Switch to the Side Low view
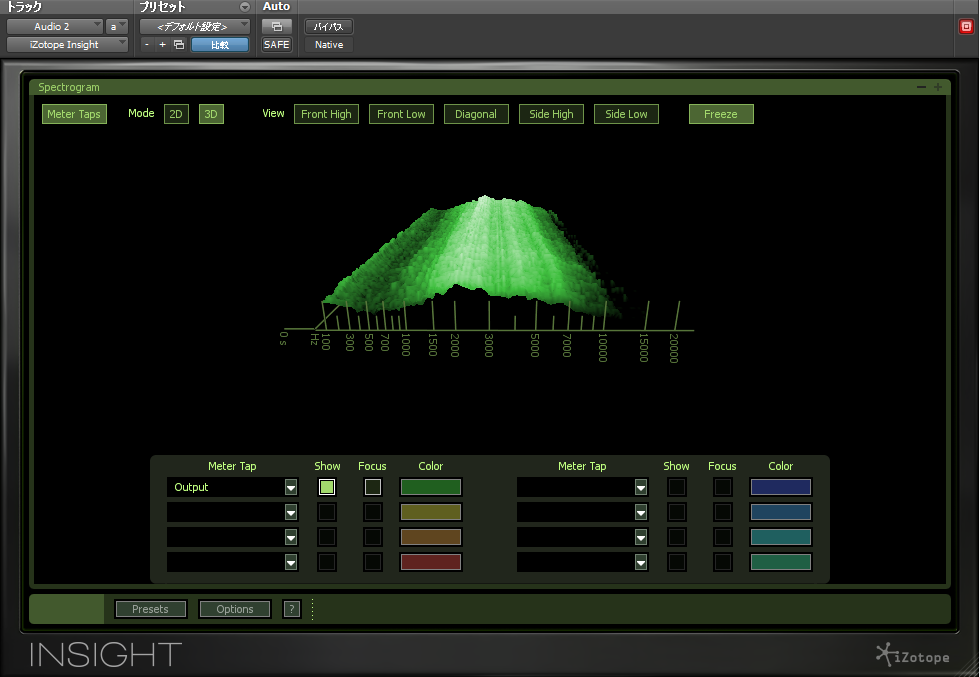 [x=626, y=114]
